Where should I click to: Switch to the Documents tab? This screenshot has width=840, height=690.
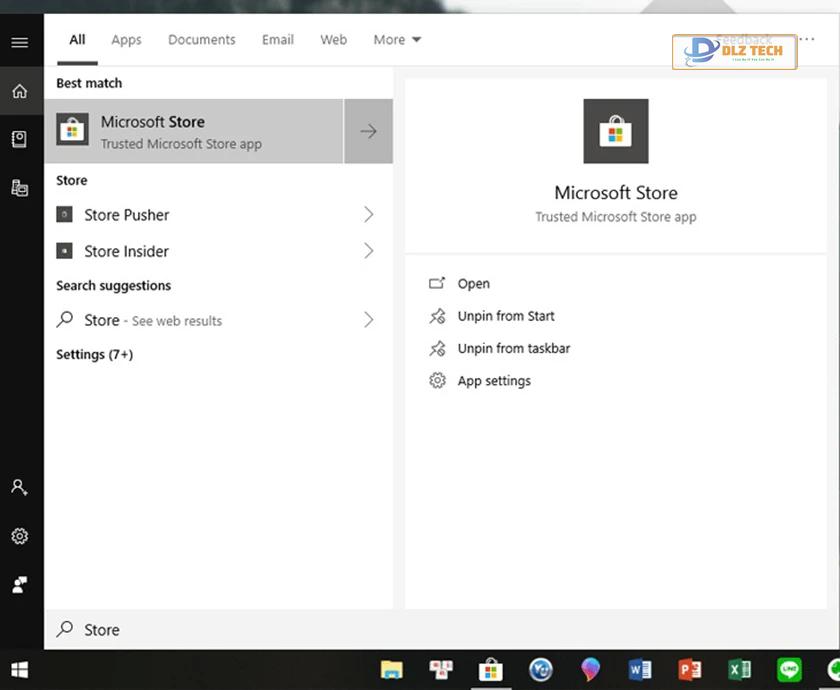tap(201, 40)
